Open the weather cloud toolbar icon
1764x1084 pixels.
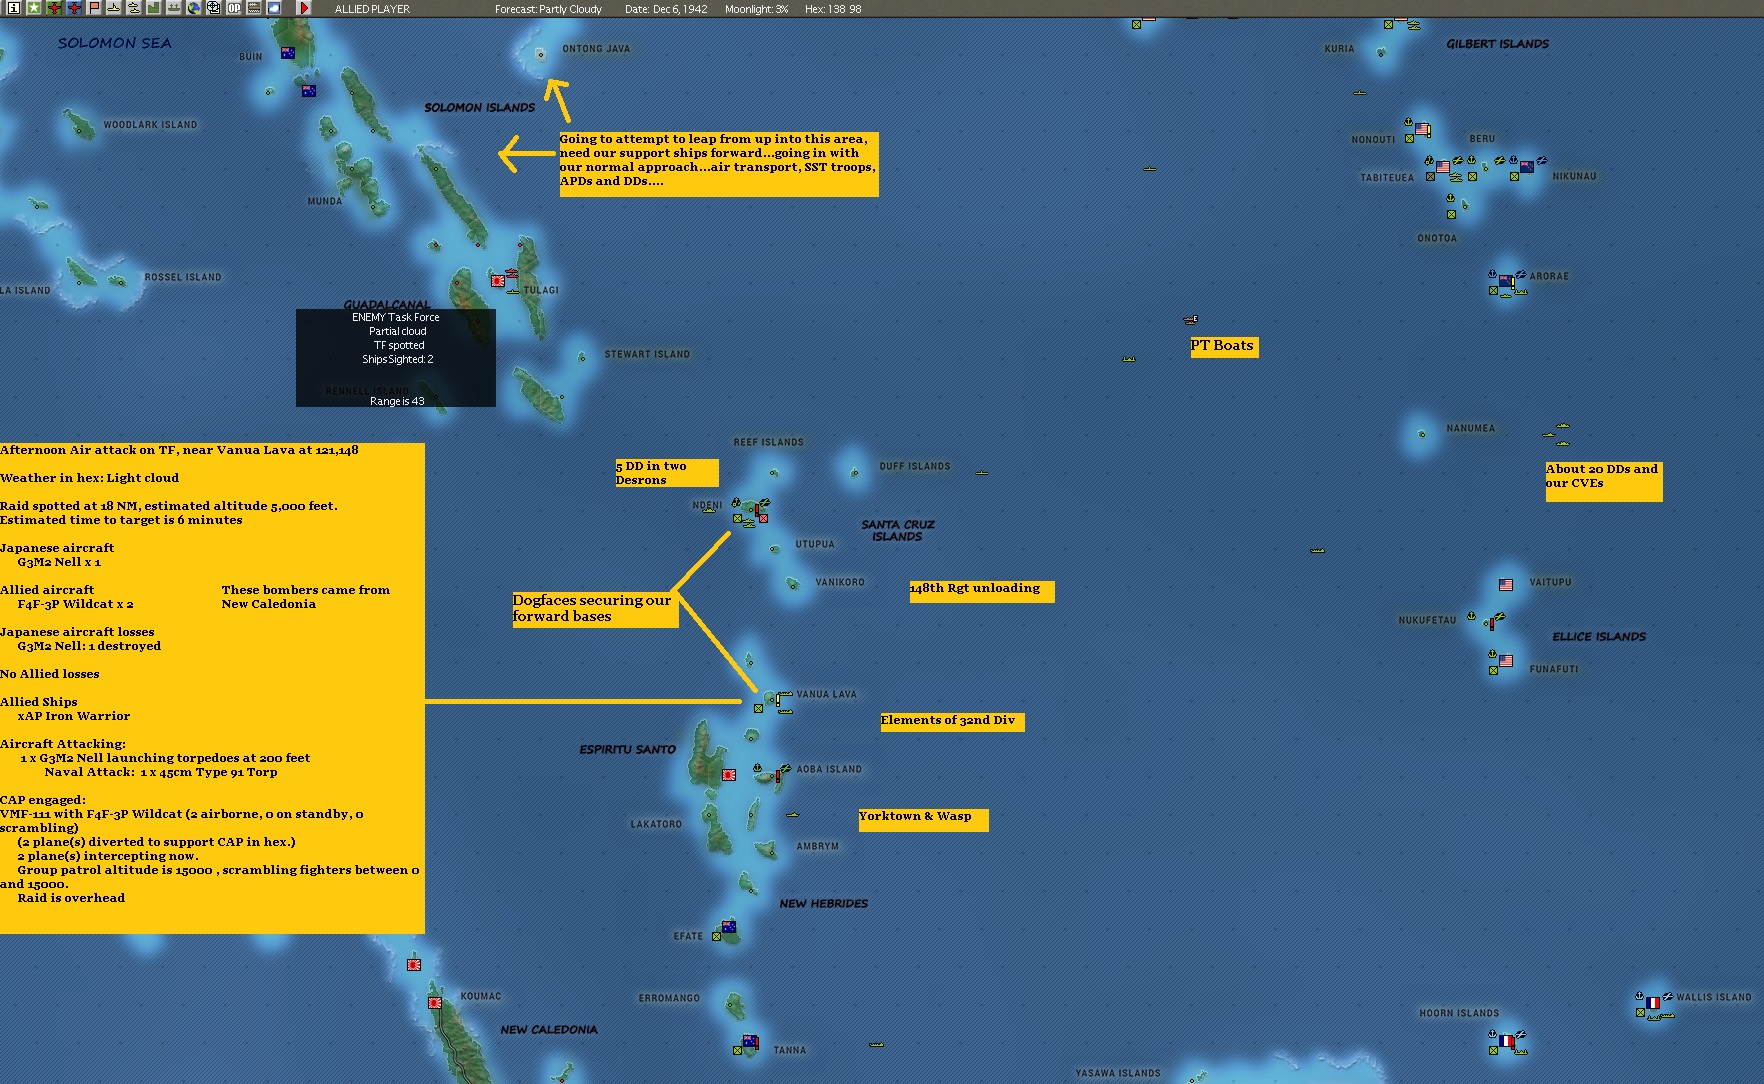point(274,8)
